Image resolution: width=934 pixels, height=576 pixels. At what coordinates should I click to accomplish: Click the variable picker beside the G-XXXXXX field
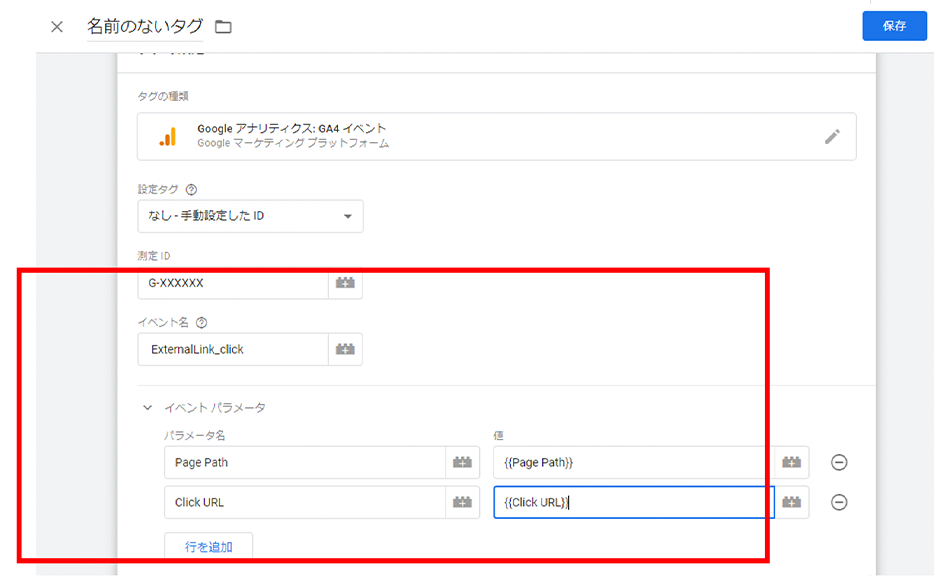pos(345,283)
